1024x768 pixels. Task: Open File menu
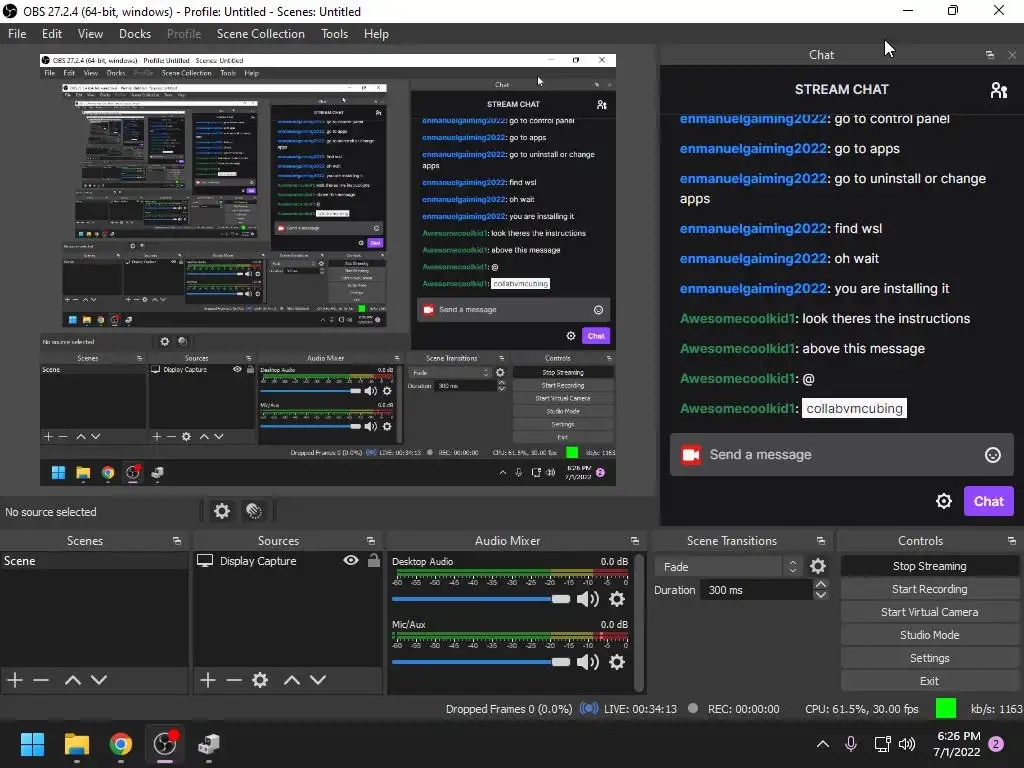[17, 34]
